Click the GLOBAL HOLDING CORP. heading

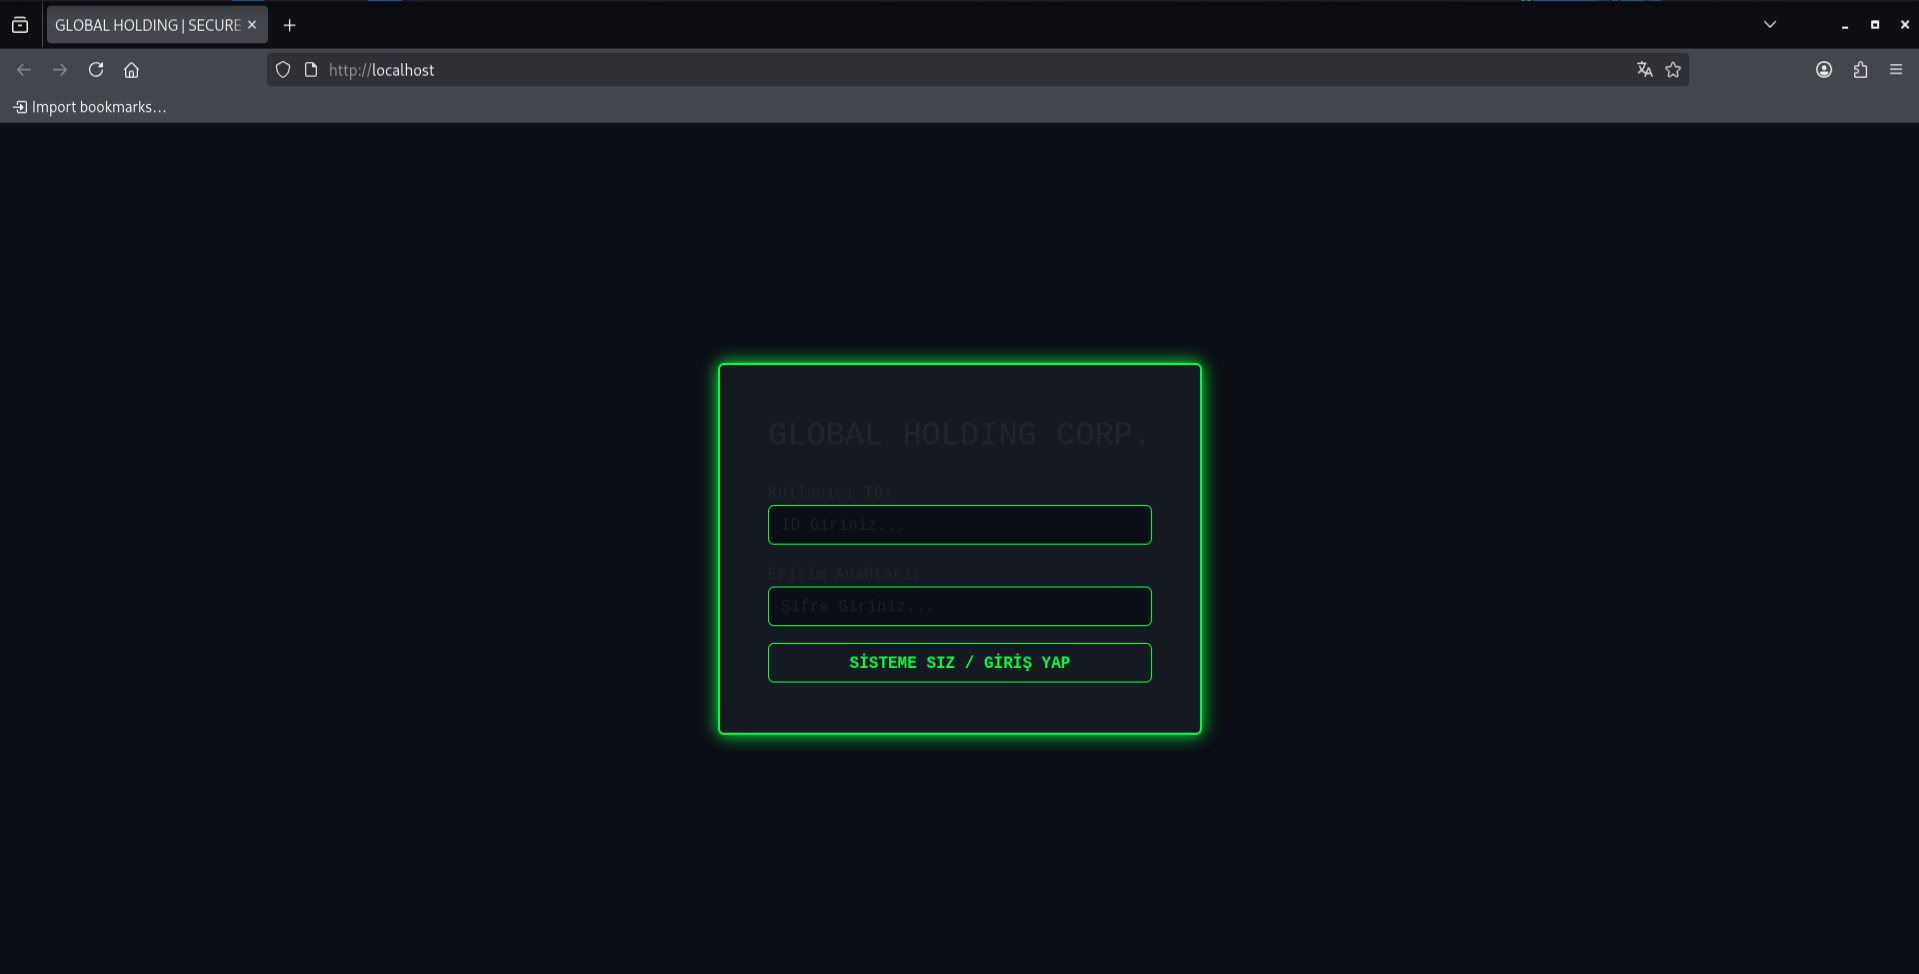coord(959,434)
